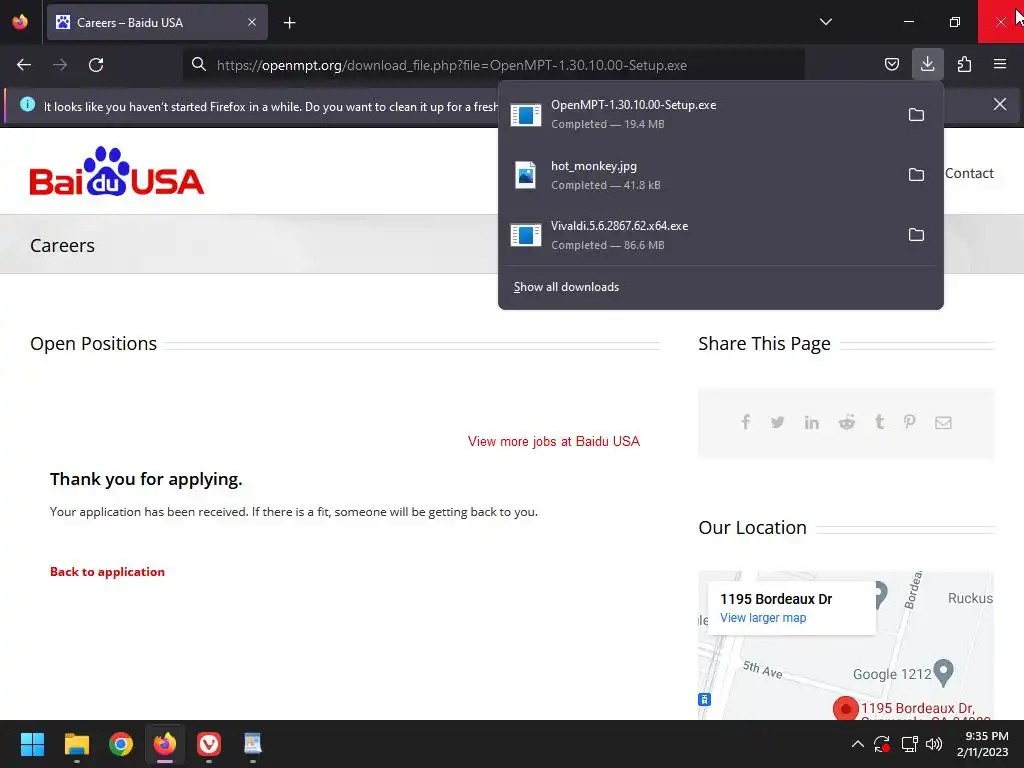This screenshot has height=768, width=1024.
Task: Show Vivaldi installer in its folder
Action: point(916,235)
